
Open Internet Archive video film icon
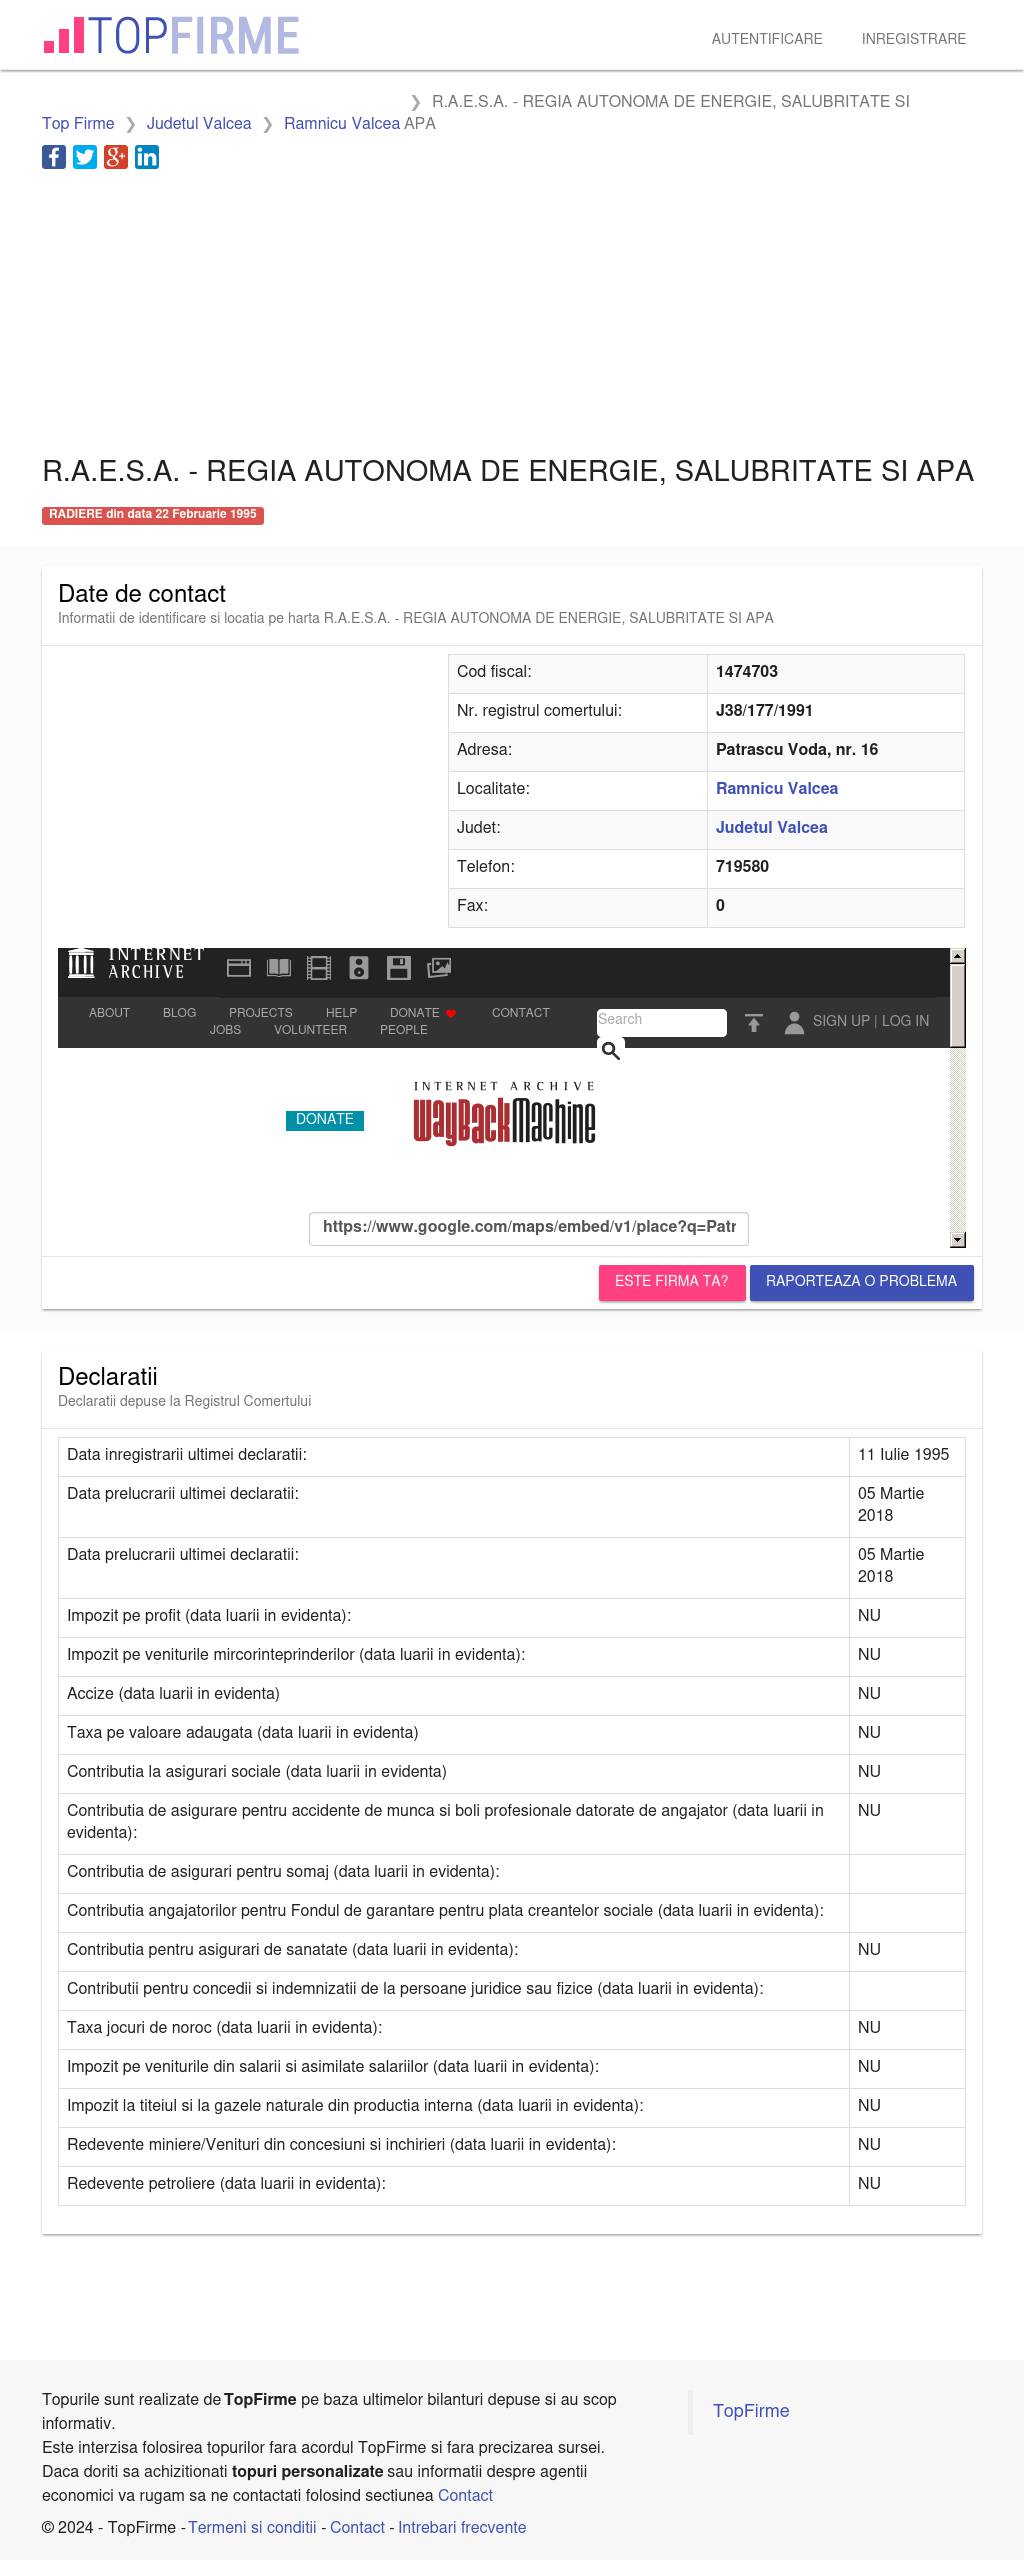point(319,968)
